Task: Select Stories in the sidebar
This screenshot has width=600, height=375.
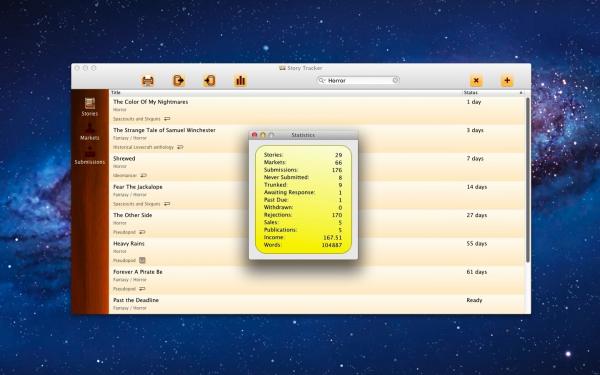Action: pos(90,107)
